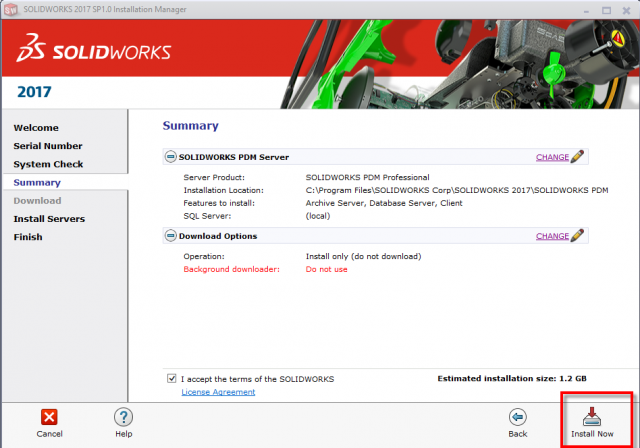Click the 'Features to install:' label

click(x=219, y=203)
